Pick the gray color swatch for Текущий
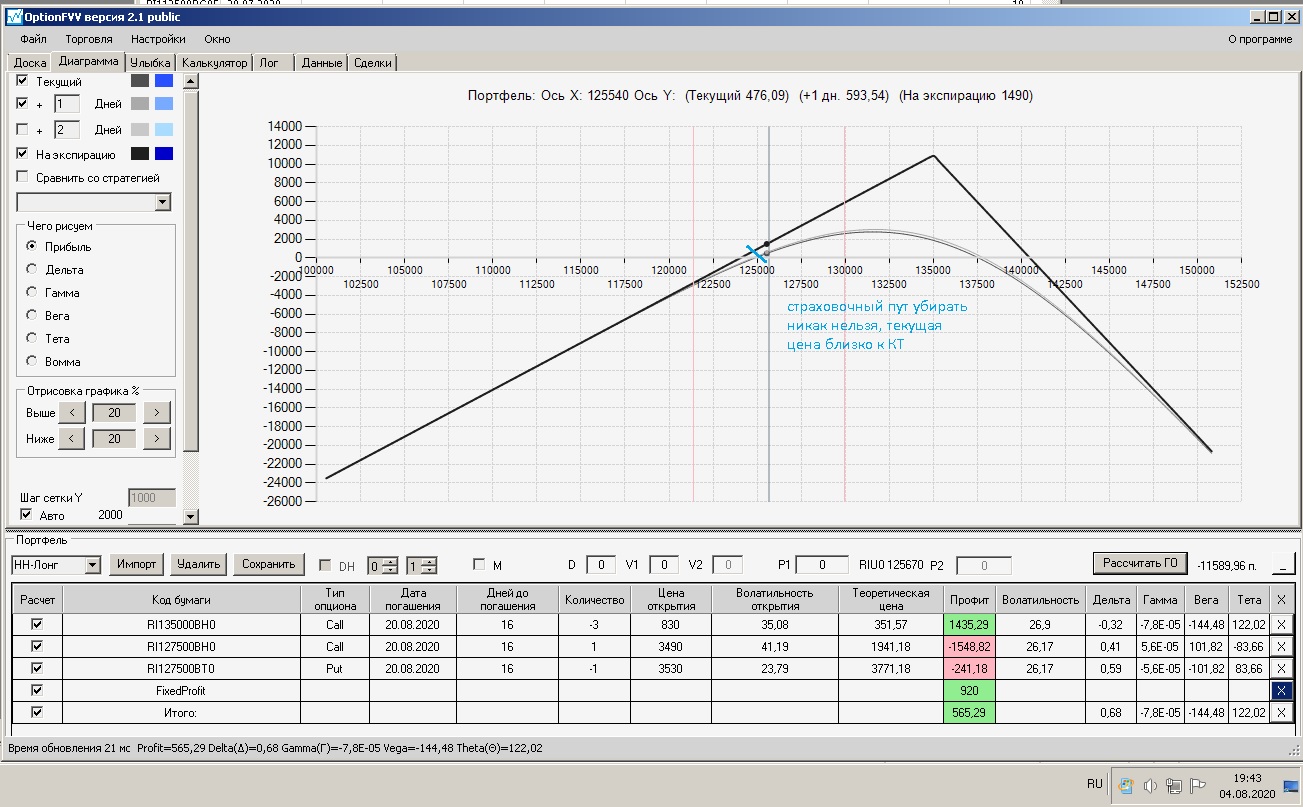 click(139, 81)
